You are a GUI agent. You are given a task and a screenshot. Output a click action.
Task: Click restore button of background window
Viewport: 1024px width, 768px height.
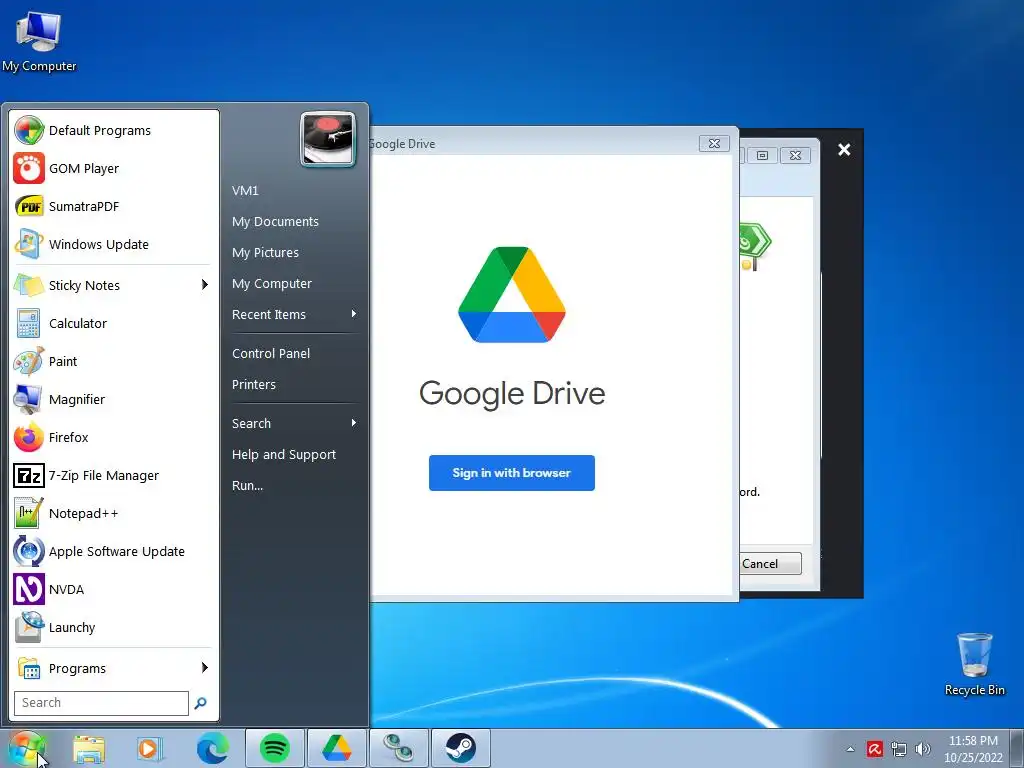tap(762, 155)
